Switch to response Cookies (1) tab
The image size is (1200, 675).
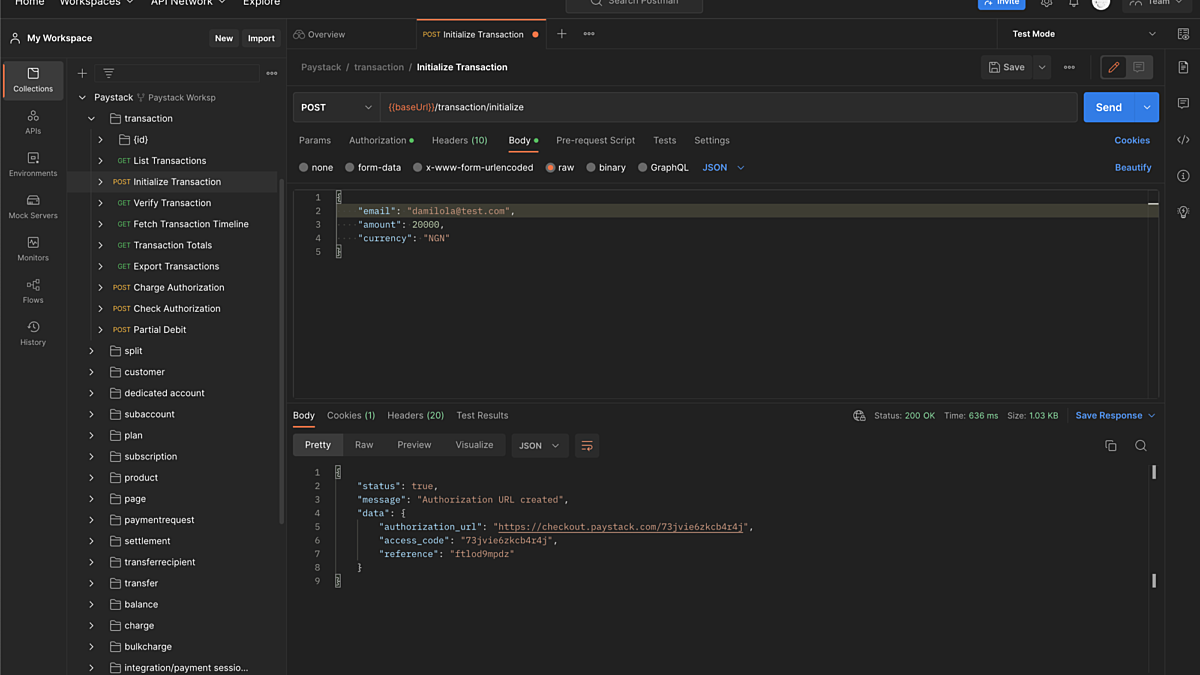[351, 415]
